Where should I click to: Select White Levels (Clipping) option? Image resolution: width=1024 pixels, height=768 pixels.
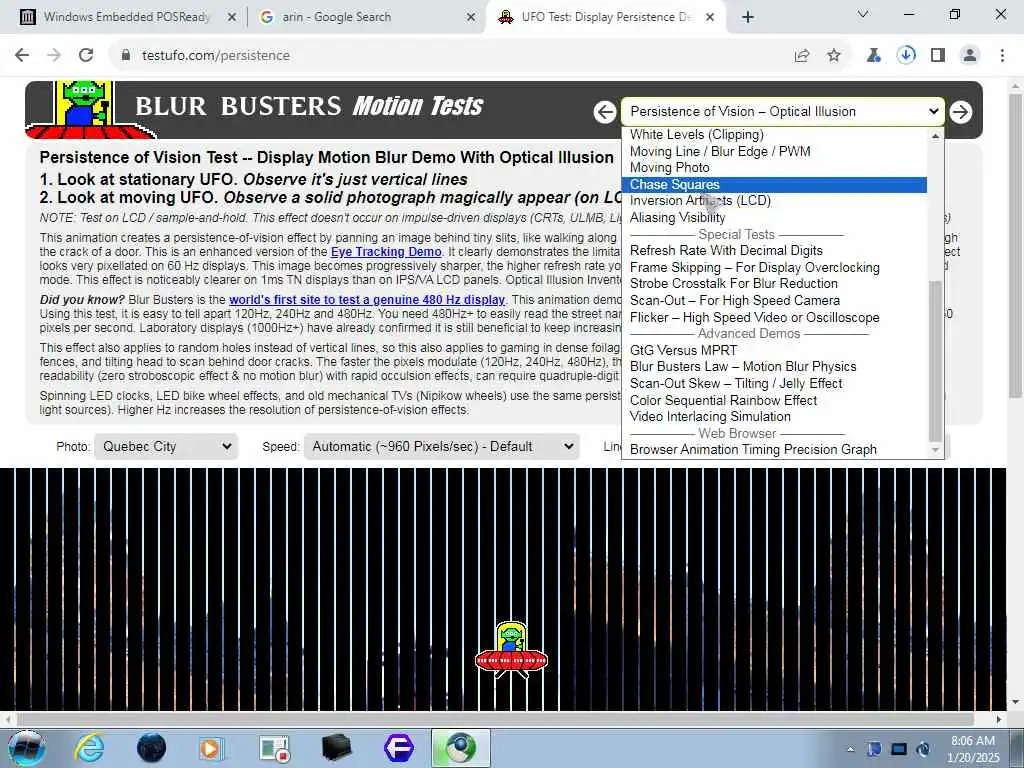click(x=774, y=135)
